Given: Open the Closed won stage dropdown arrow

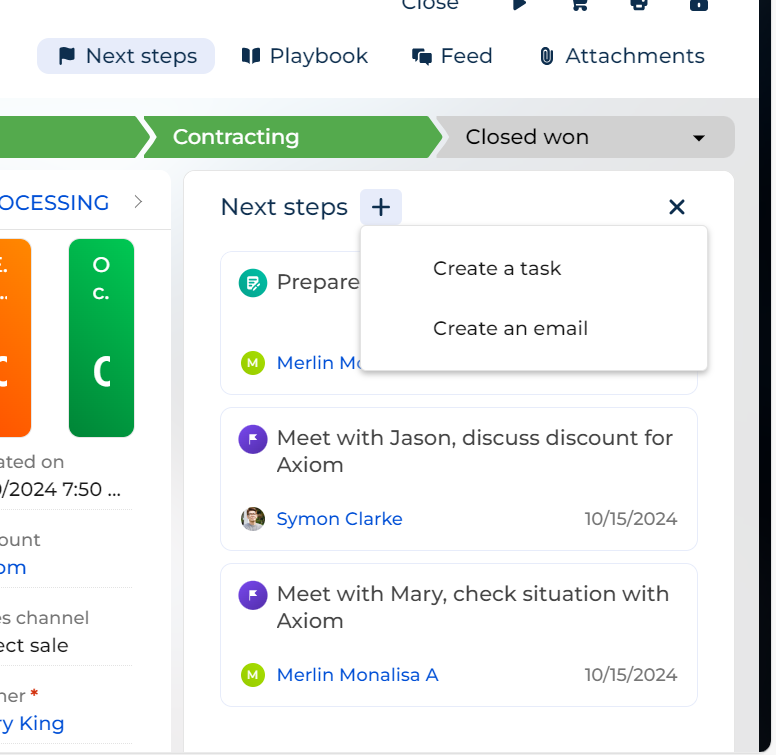Looking at the screenshot, I should pyautogui.click(x=699, y=138).
